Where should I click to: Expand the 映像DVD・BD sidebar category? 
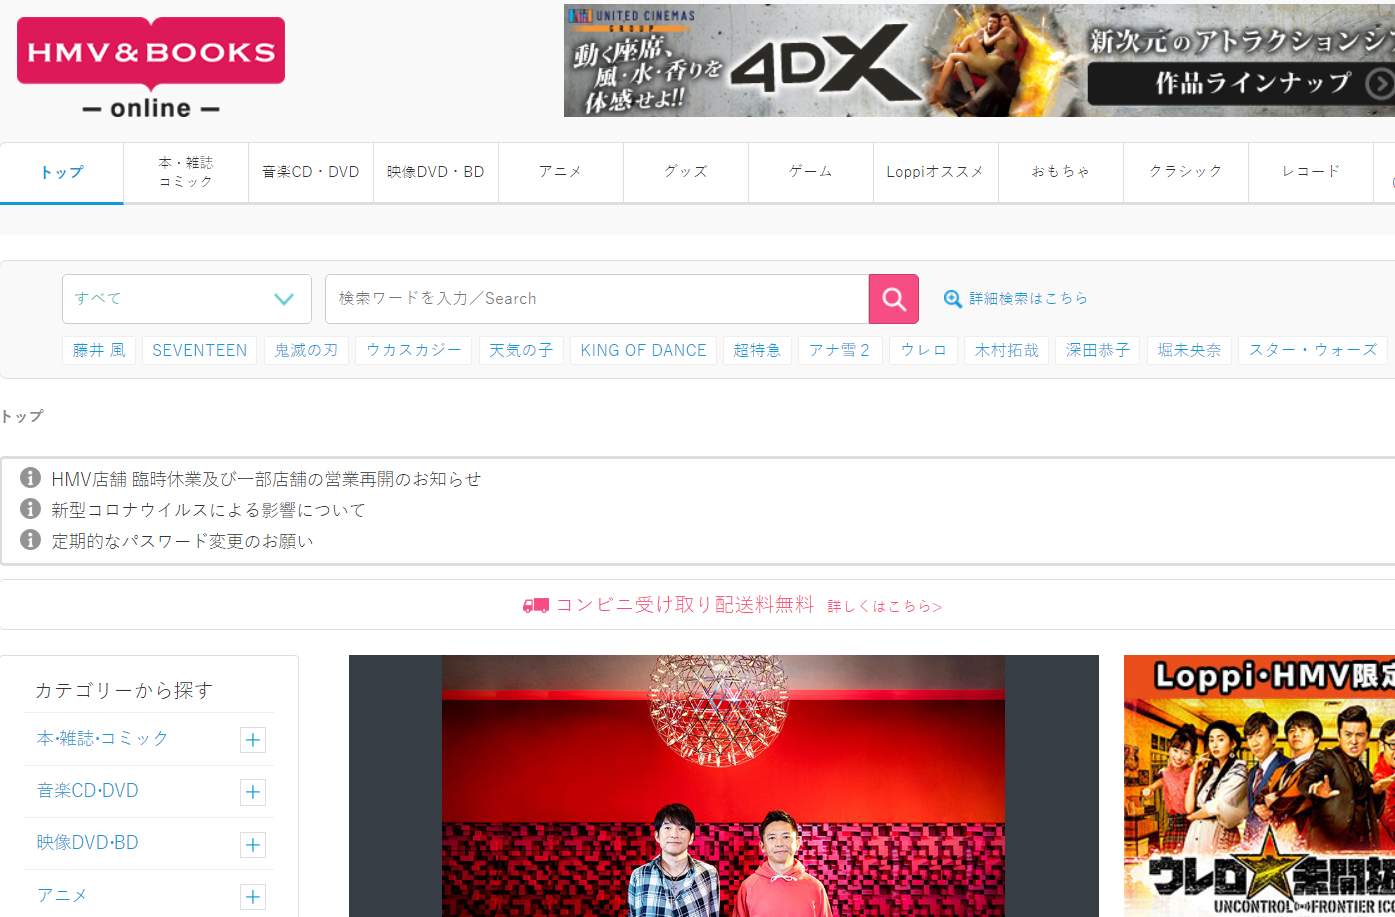point(253,845)
